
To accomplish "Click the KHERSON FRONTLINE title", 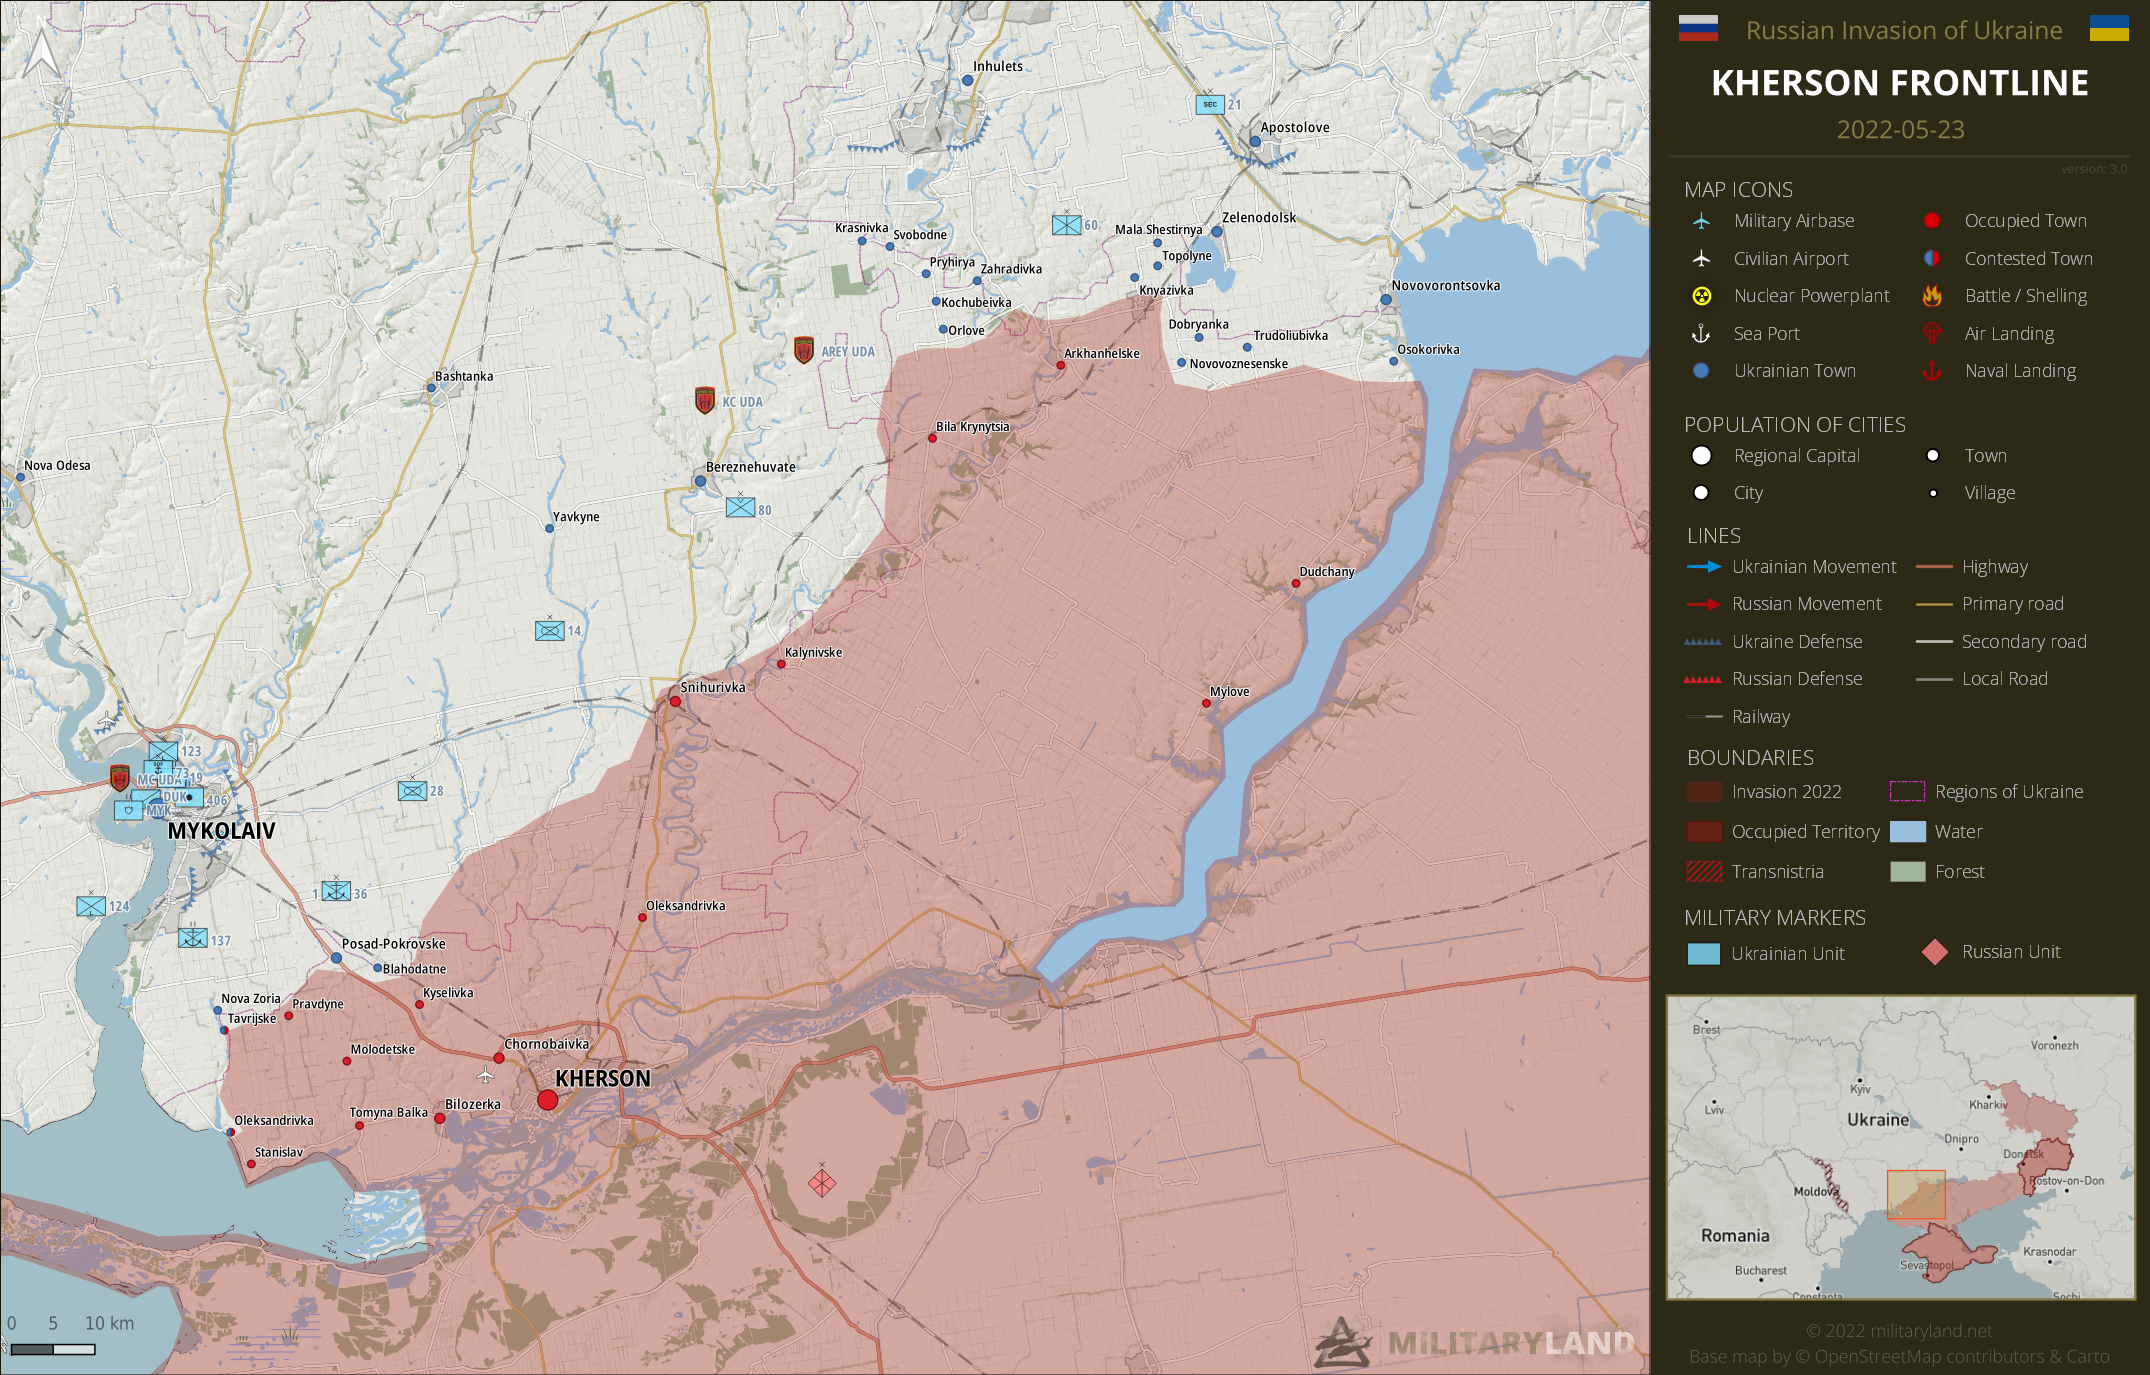I will coord(1900,83).
